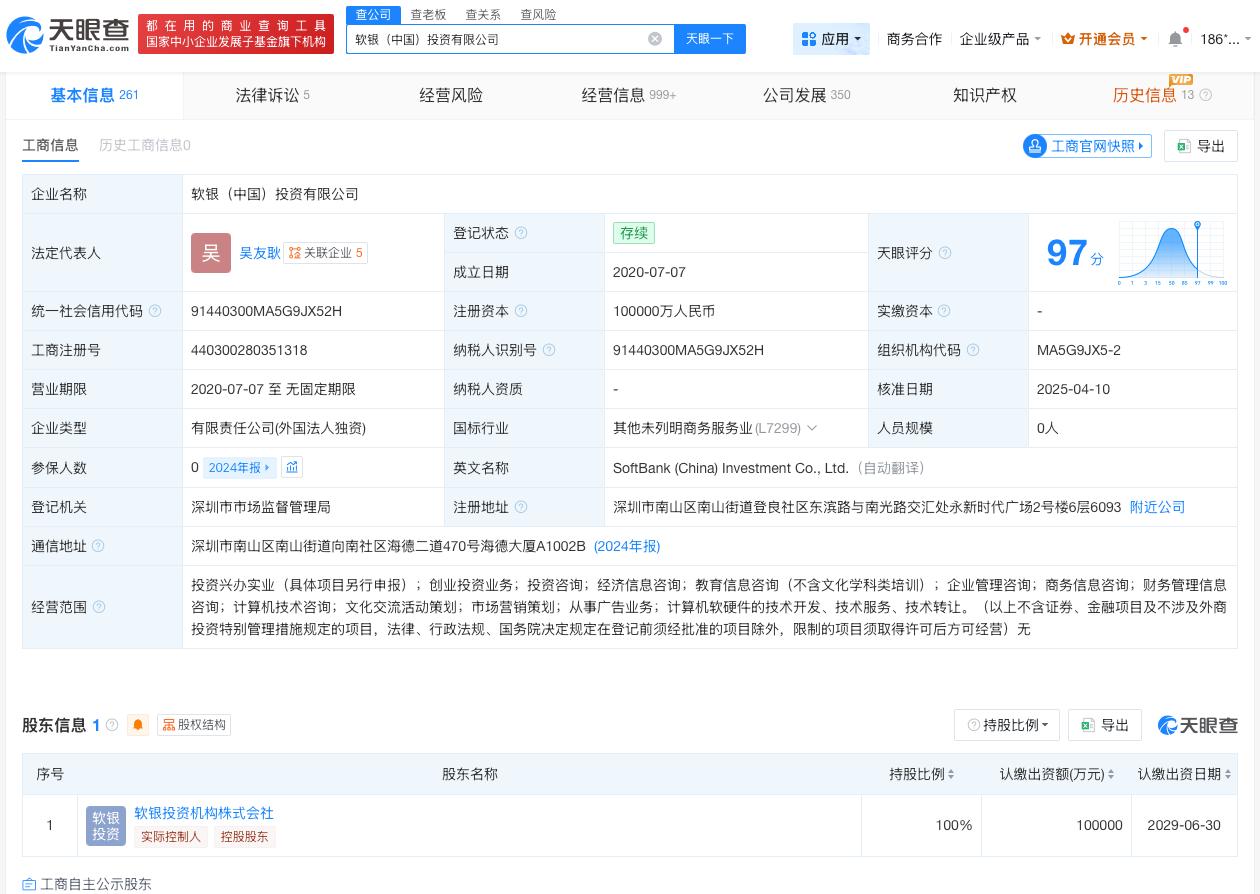The image size is (1260, 894).
Task: Click the help icon beside 天眼评分
Action: pos(945,253)
